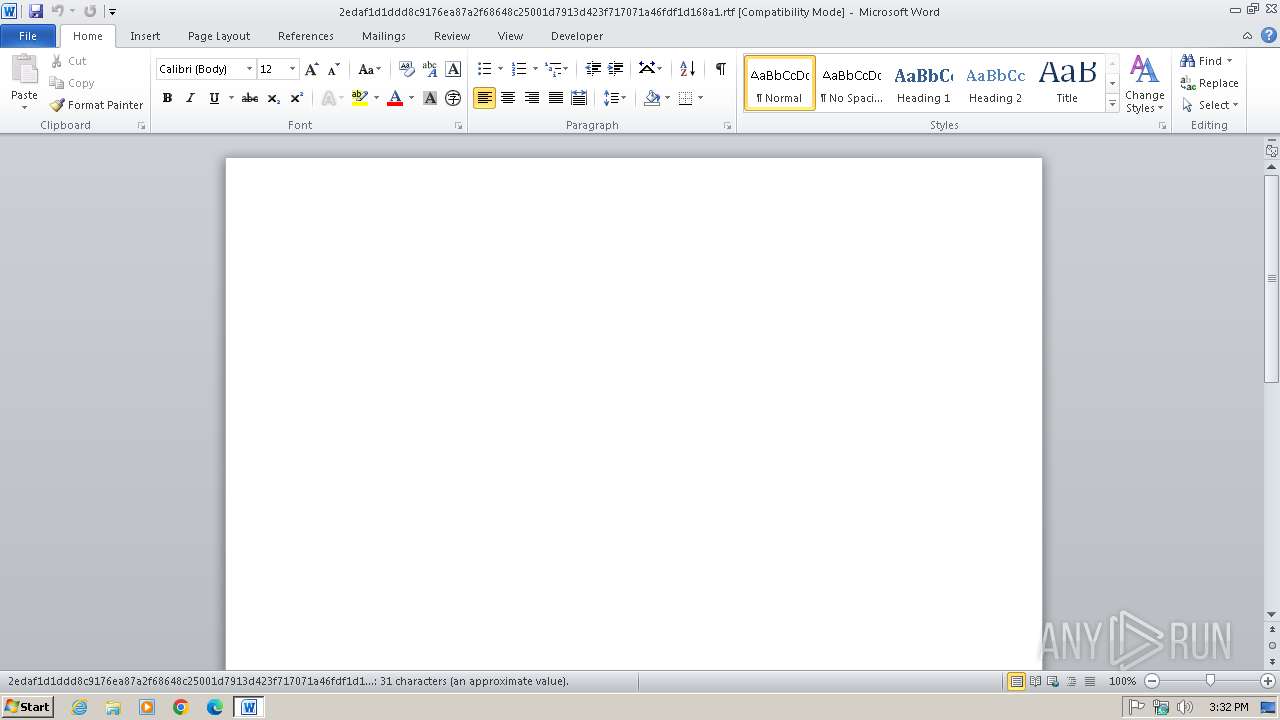Expand the Borders dropdown arrow
1280x720 pixels.
tap(700, 98)
